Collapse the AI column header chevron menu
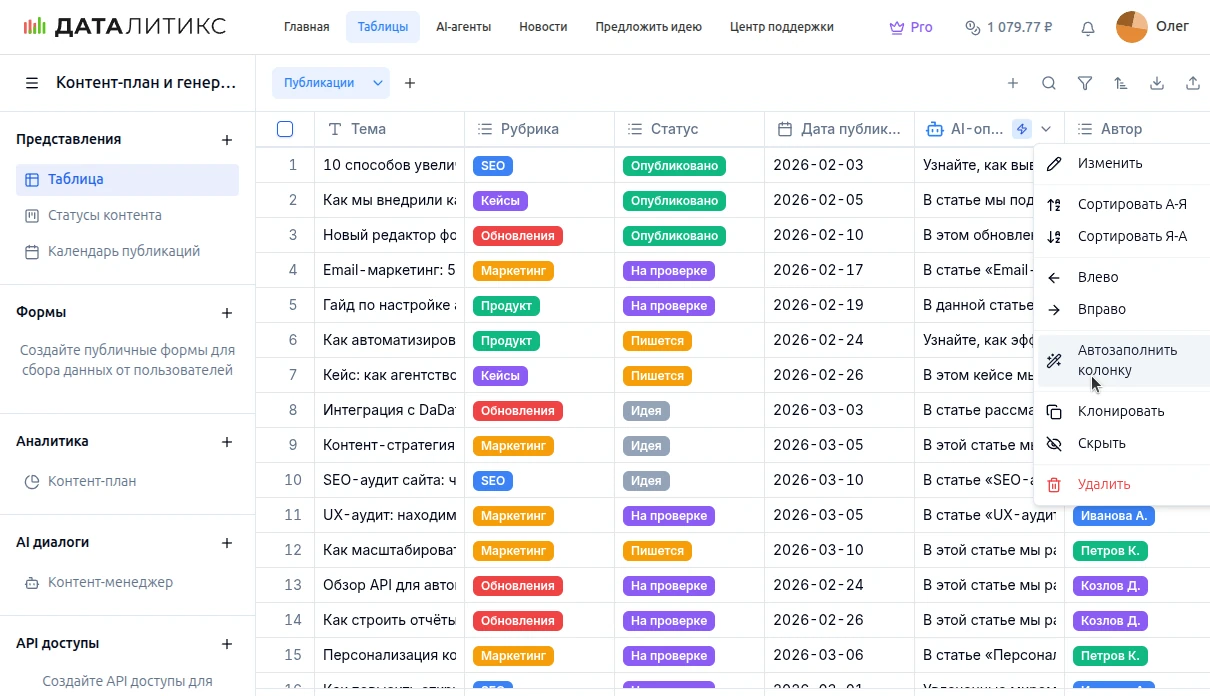Image resolution: width=1210 pixels, height=696 pixels. 1046,129
